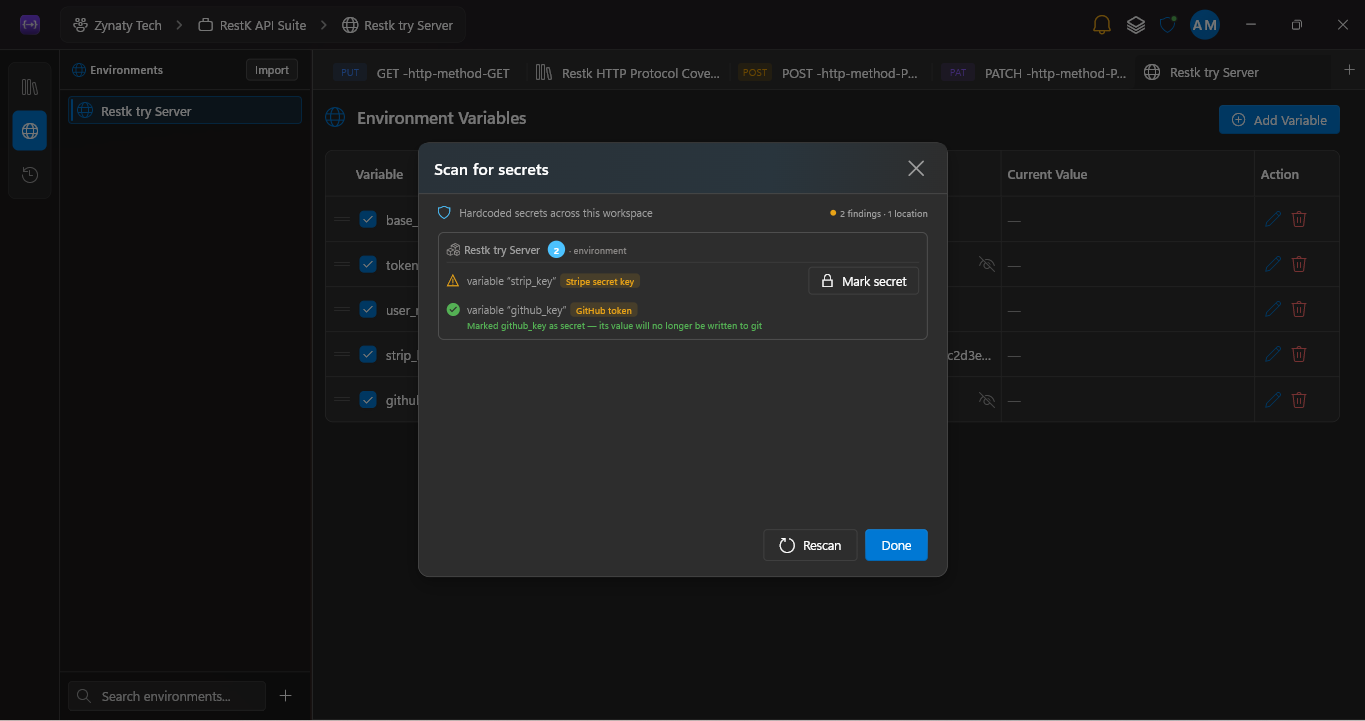The width and height of the screenshot is (1365, 721).
Task: Switch to Restk HTTP Protocol Coverage tab
Action: [x=627, y=73]
